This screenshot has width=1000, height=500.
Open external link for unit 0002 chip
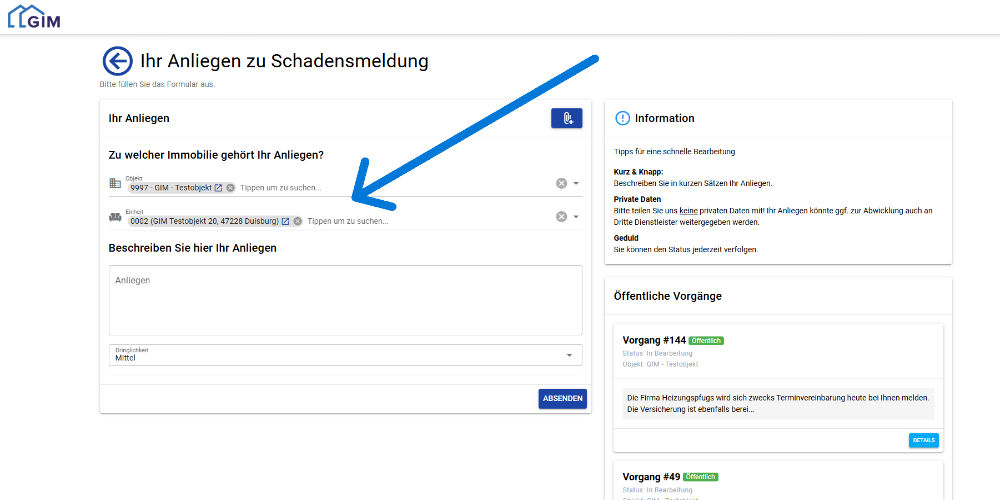pyautogui.click(x=285, y=221)
